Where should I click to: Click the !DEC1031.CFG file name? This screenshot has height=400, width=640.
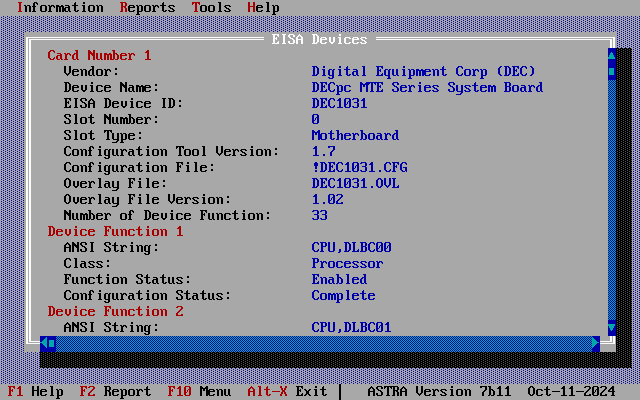pos(359,167)
